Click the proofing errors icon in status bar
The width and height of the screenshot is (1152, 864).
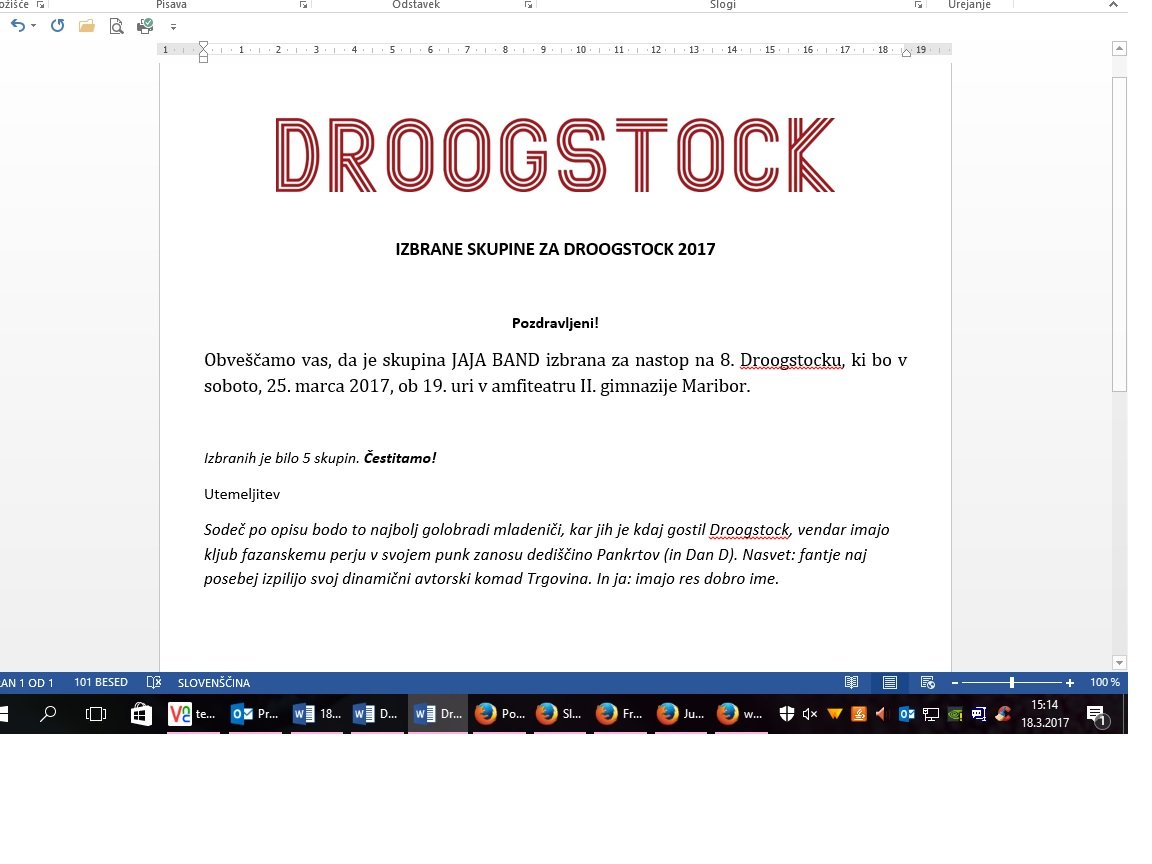click(154, 683)
